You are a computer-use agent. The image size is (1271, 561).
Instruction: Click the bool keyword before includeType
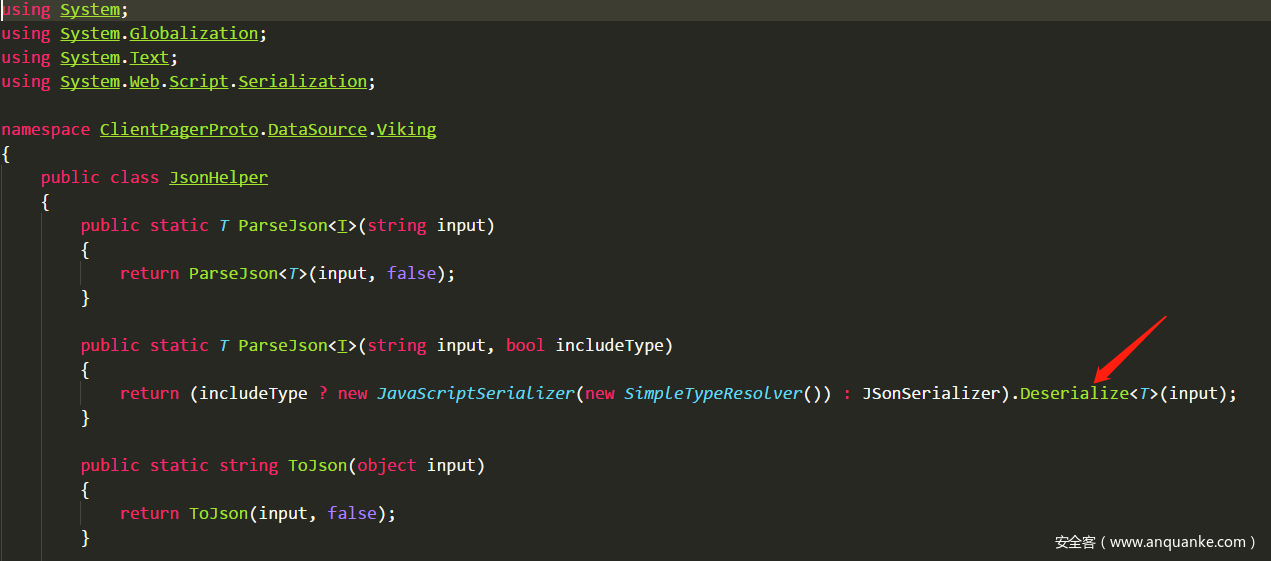(x=525, y=346)
